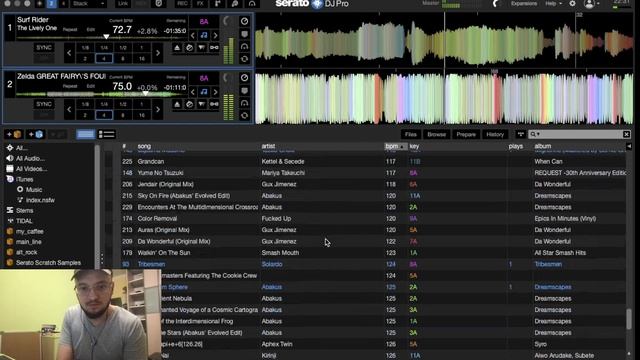This screenshot has width=640, height=360.
Task: Set deck 2 auto loop to 16 beats
Action: (x=142, y=116)
